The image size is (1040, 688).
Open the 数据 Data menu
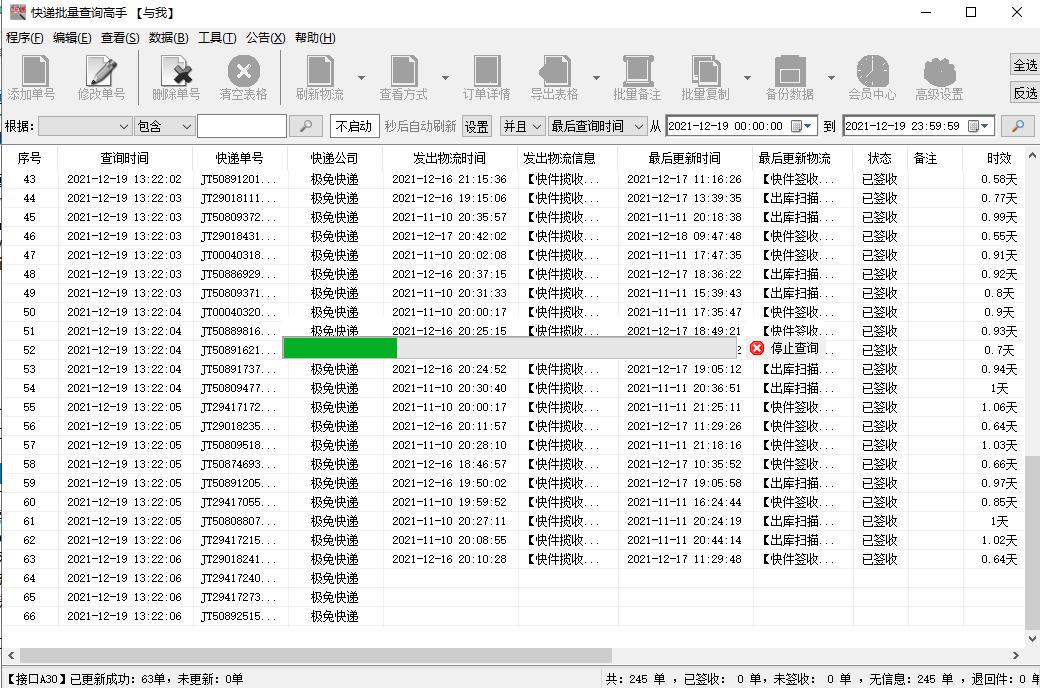click(x=167, y=37)
